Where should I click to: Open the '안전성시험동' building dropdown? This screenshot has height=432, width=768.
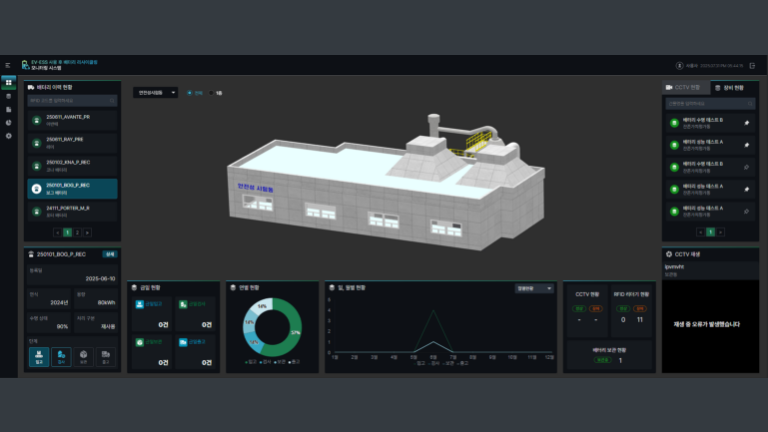[155, 93]
